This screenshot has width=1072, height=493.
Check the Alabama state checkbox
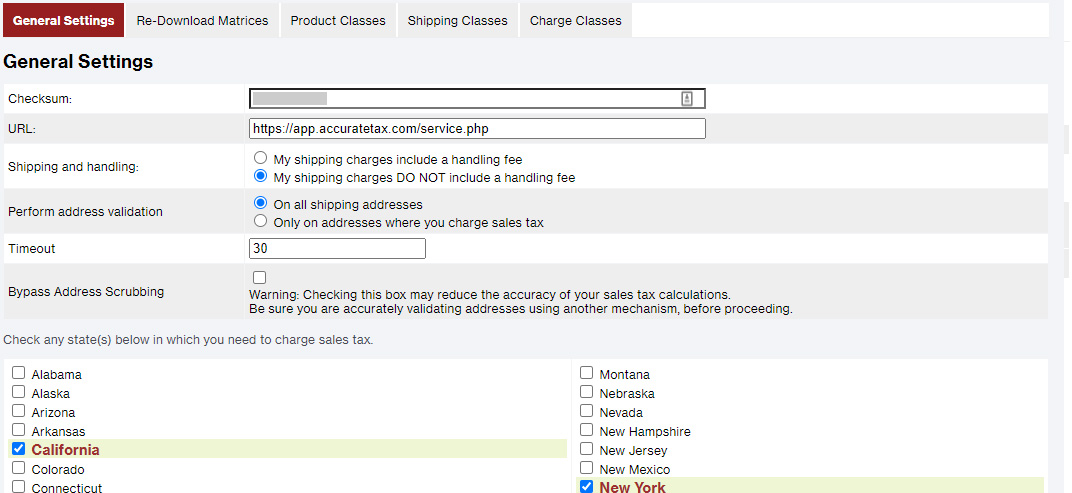point(18,373)
